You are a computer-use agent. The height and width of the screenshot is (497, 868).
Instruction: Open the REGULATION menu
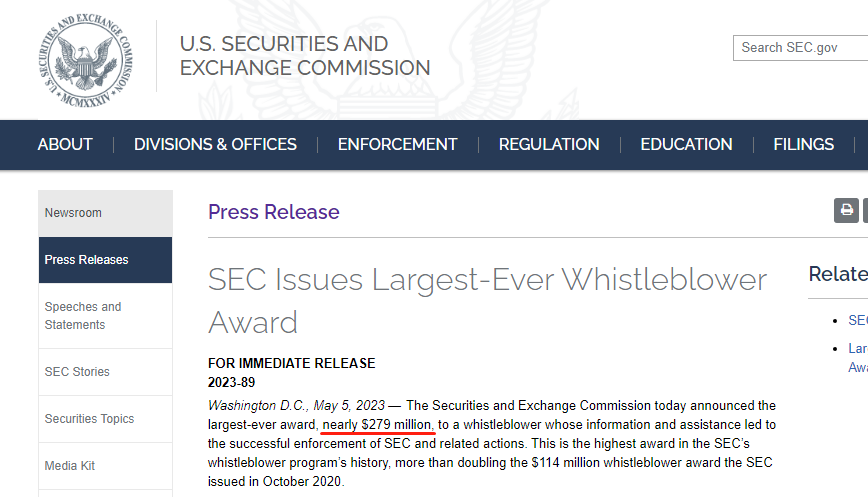[549, 144]
